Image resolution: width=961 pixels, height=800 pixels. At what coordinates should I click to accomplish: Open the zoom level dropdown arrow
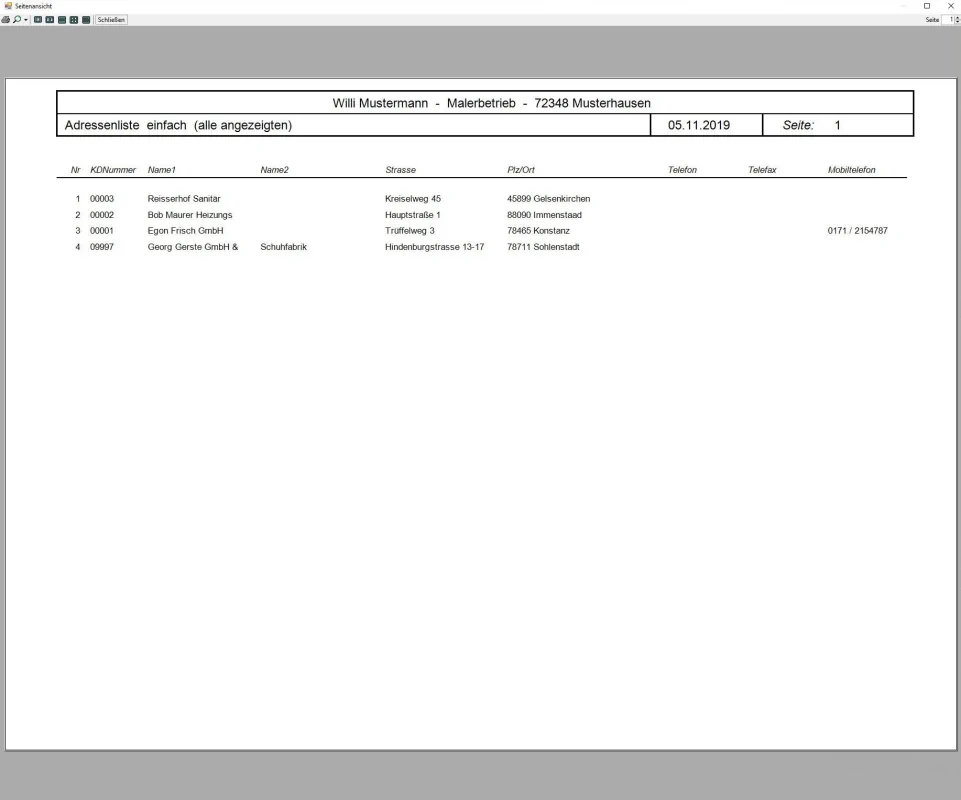26,20
